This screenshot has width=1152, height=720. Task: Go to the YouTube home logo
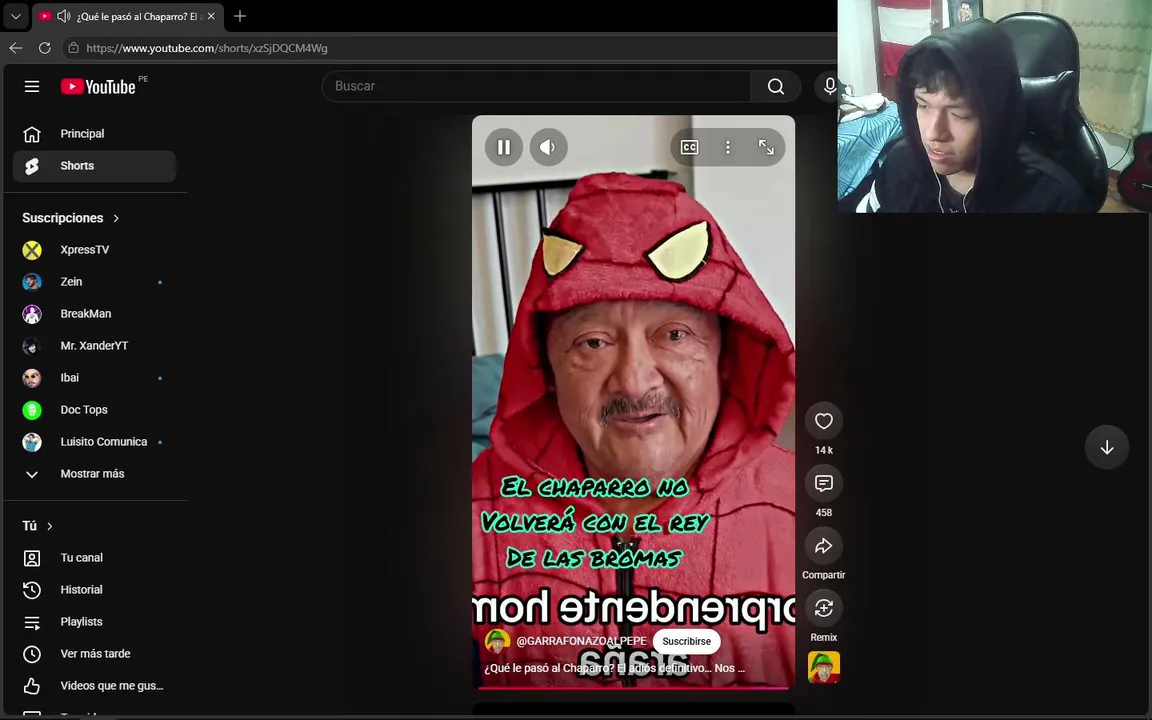click(98, 87)
